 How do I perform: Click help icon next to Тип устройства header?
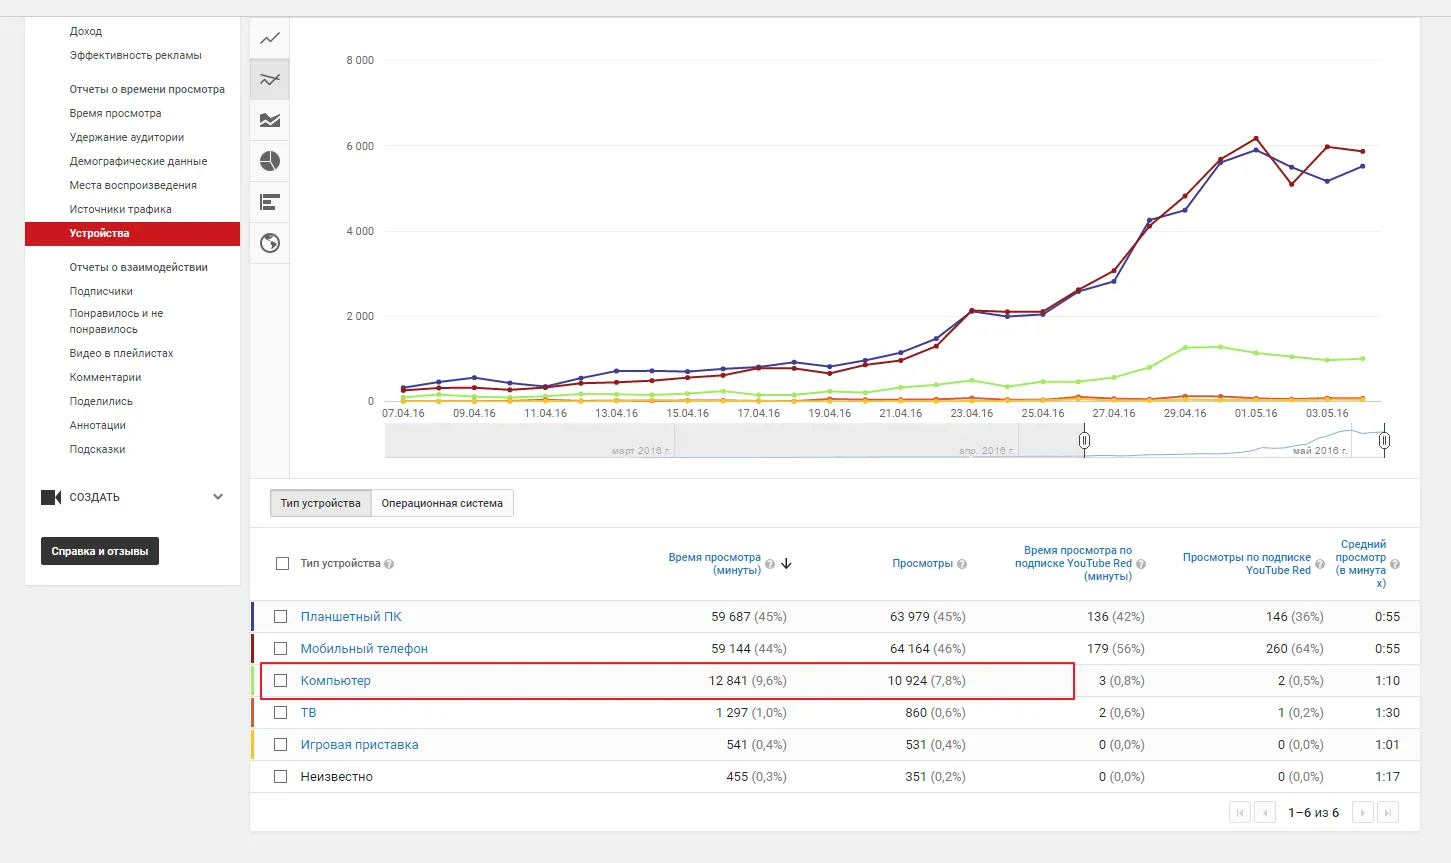[389, 564]
